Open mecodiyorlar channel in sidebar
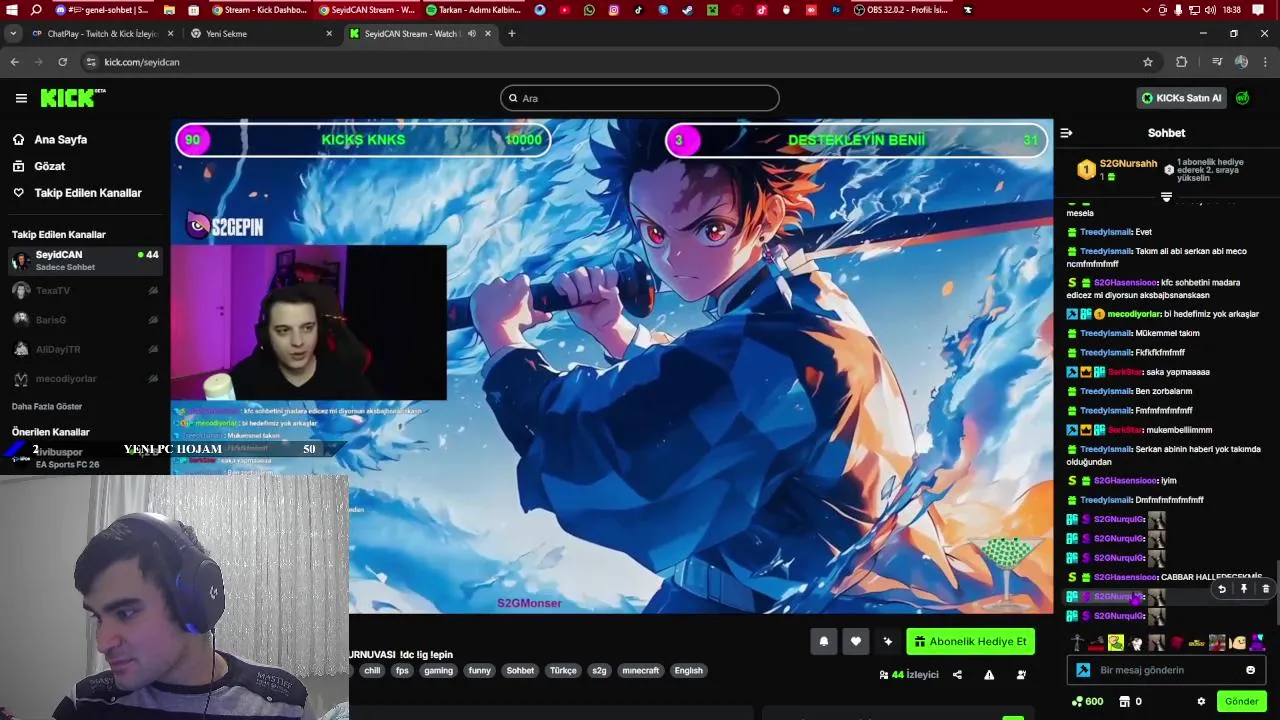This screenshot has height=720, width=1280. click(x=85, y=379)
